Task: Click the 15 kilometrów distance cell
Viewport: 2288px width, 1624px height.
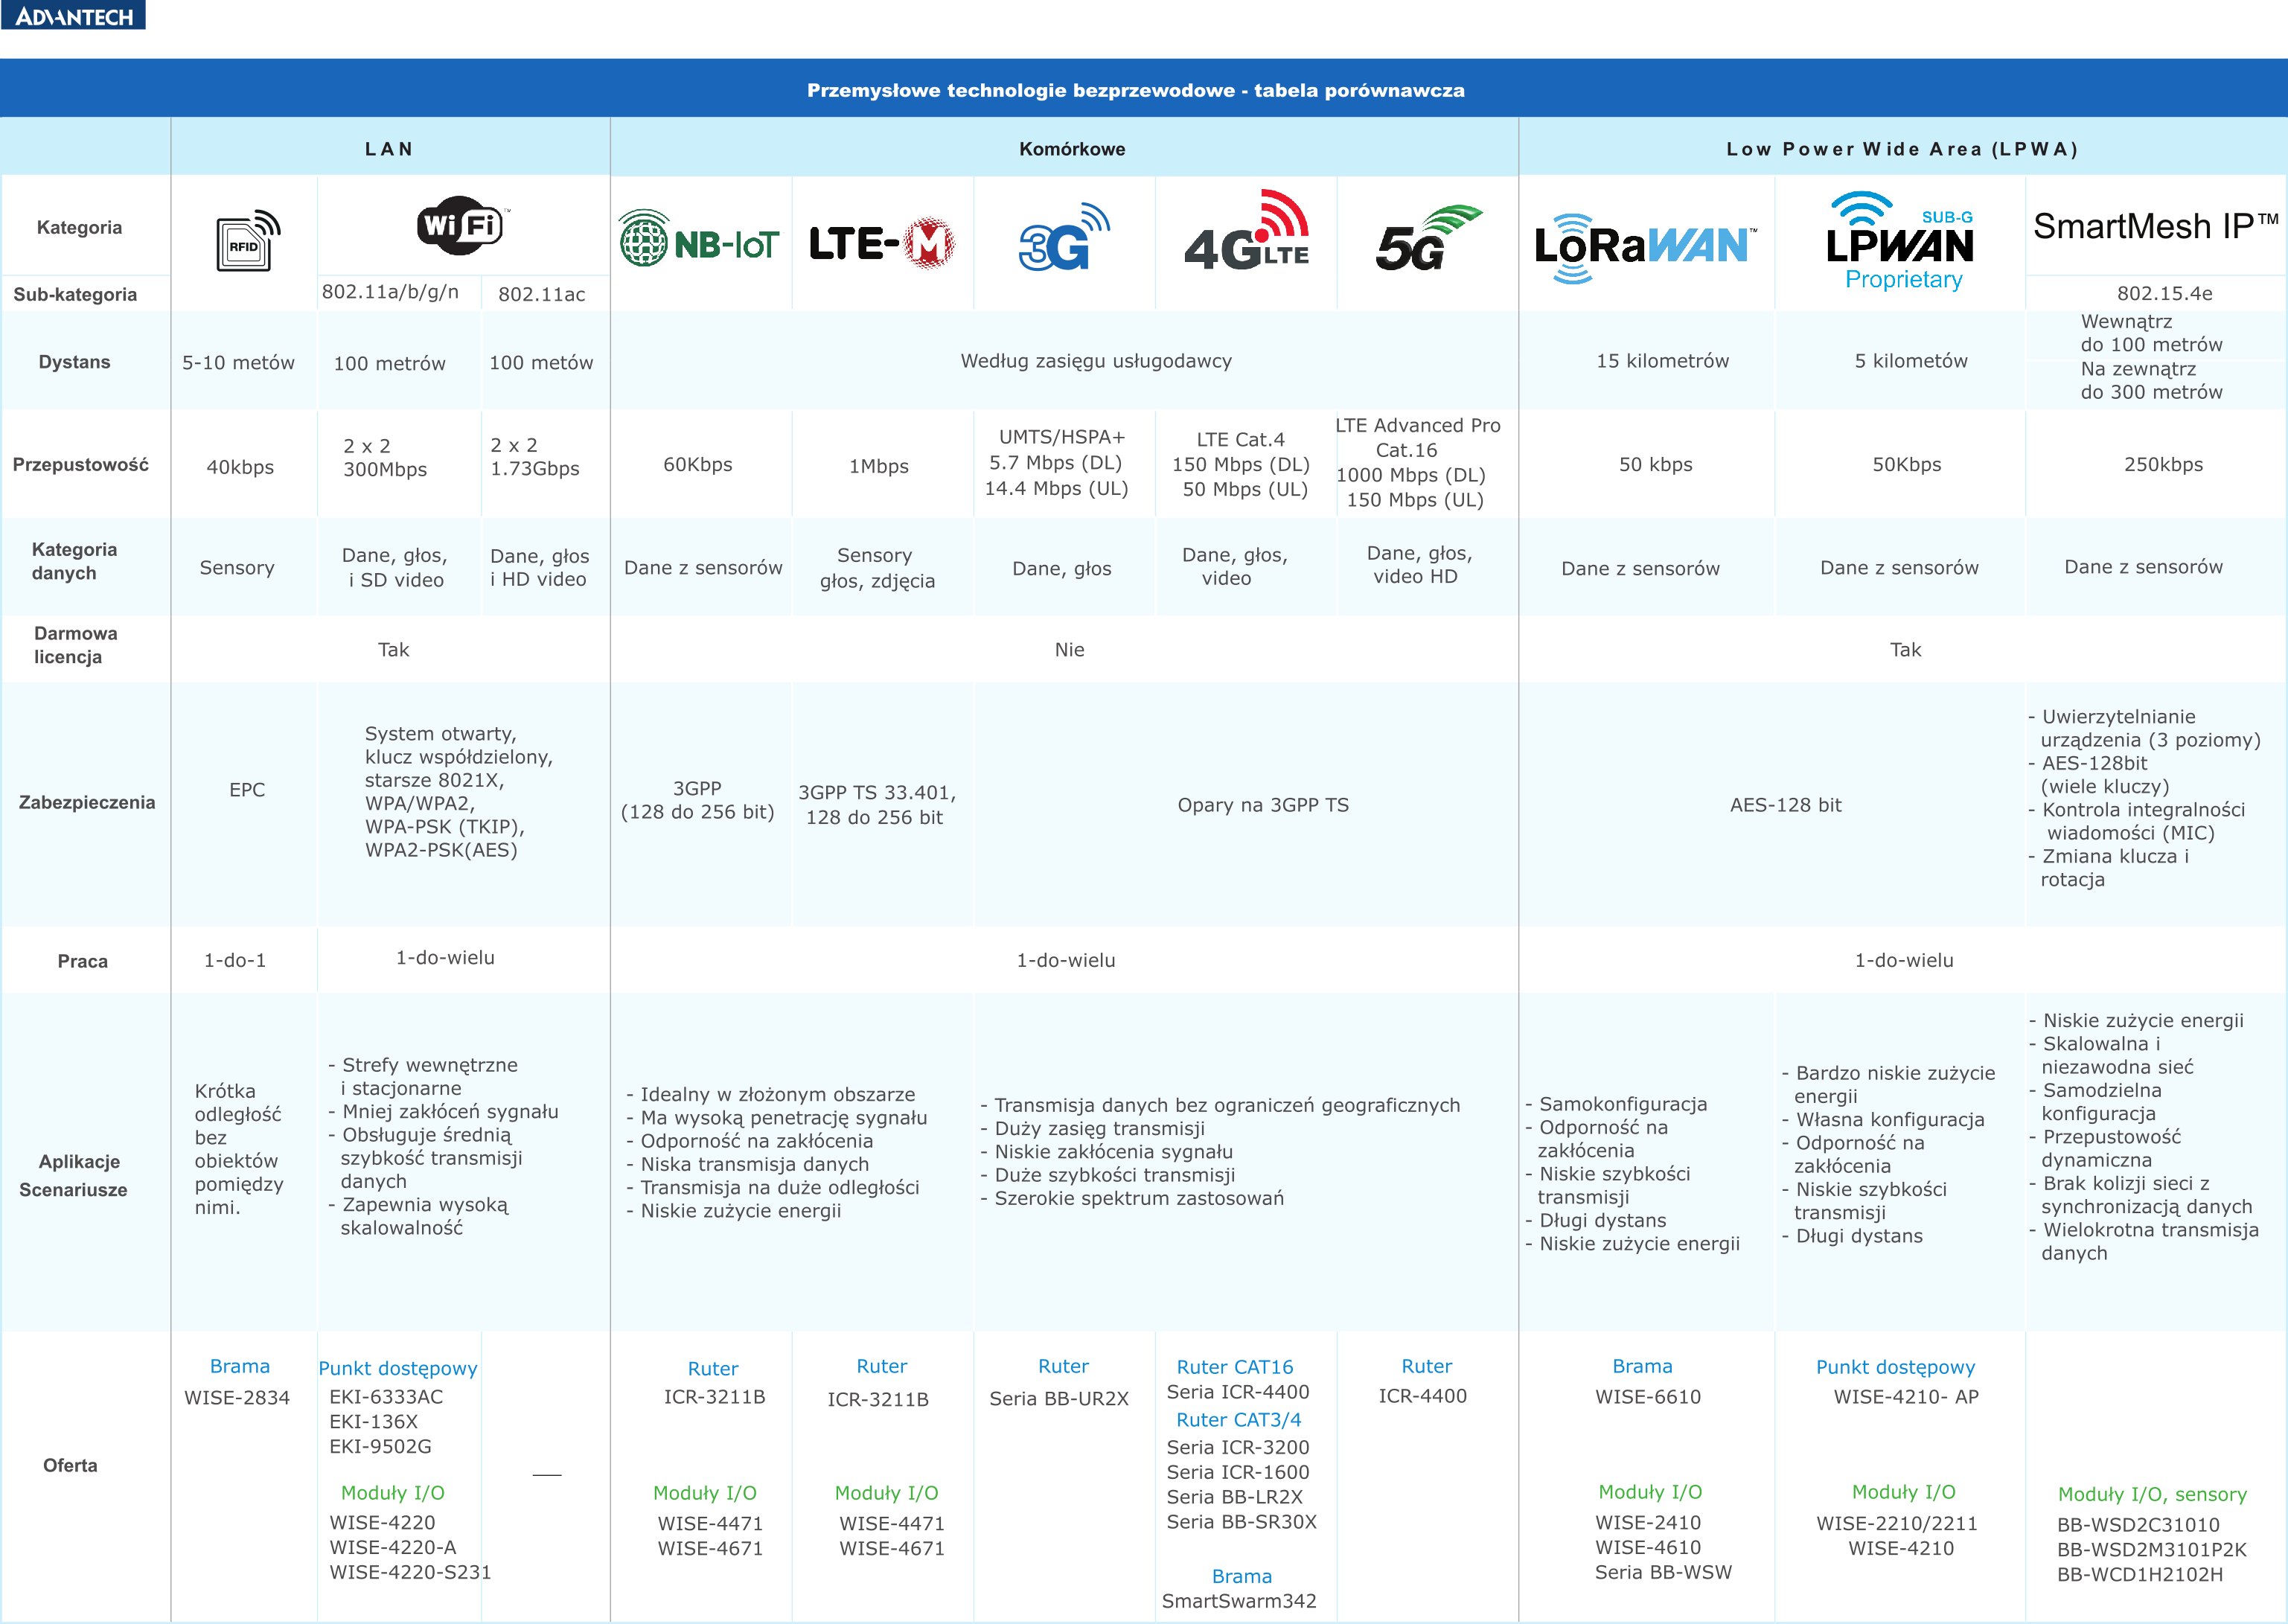Action: 1662,361
